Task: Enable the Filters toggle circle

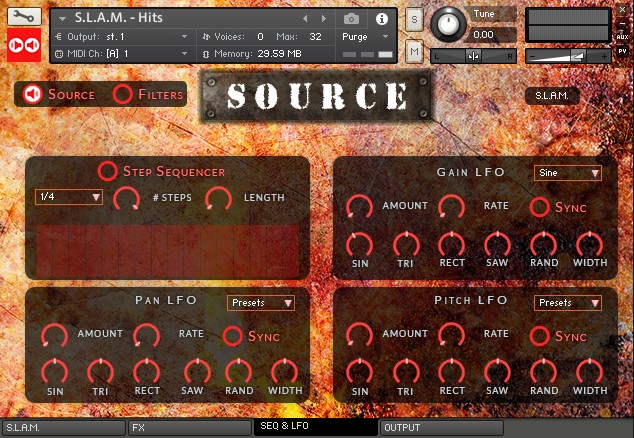Action: pos(123,94)
